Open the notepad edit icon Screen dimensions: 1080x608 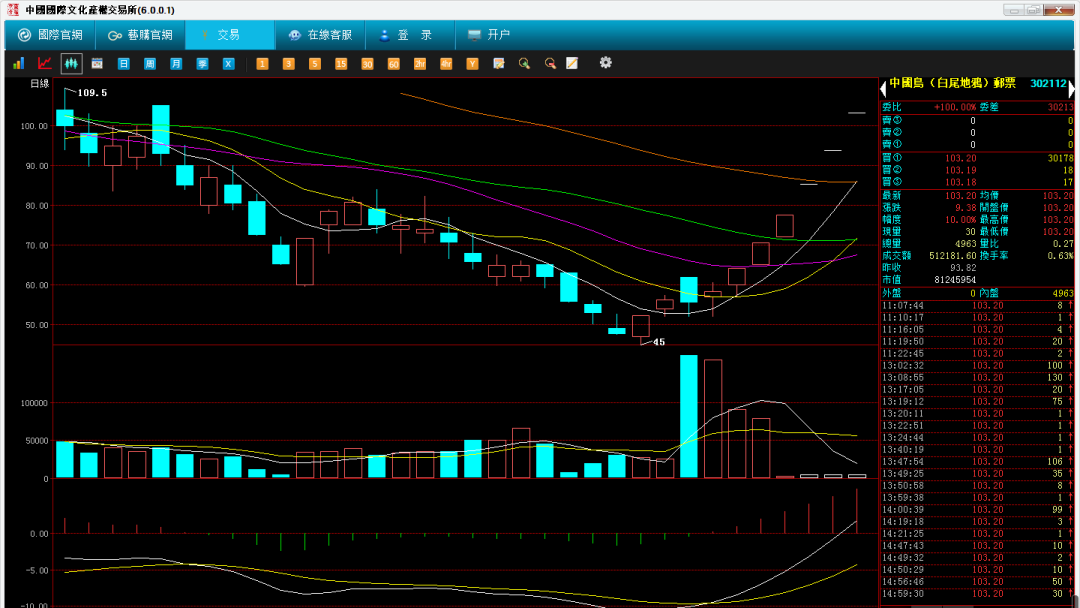pos(499,63)
